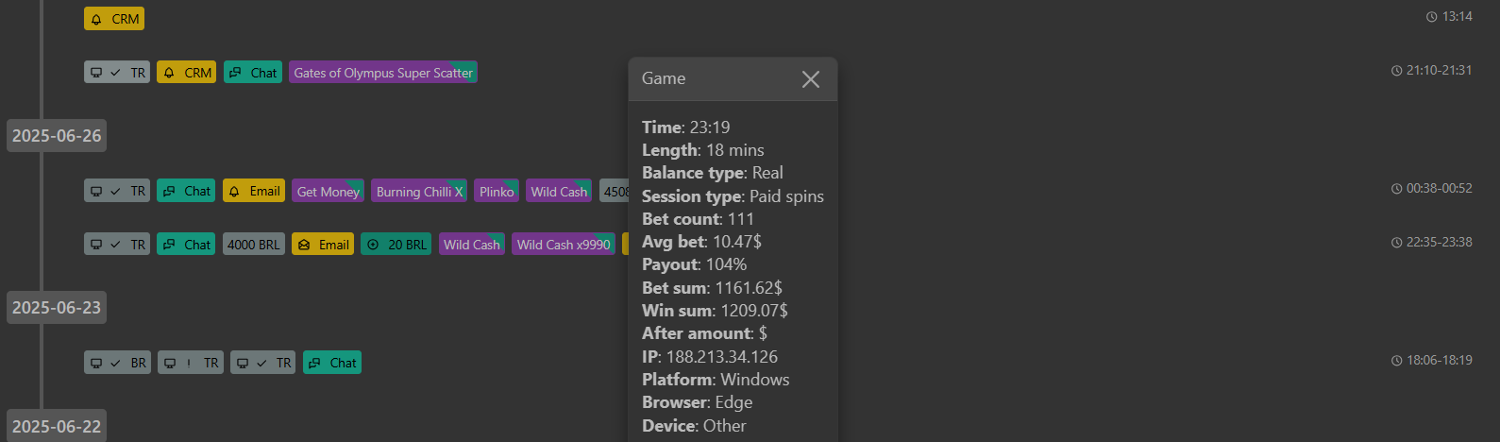Open the Chat tag under 2025-06-23

point(332,363)
